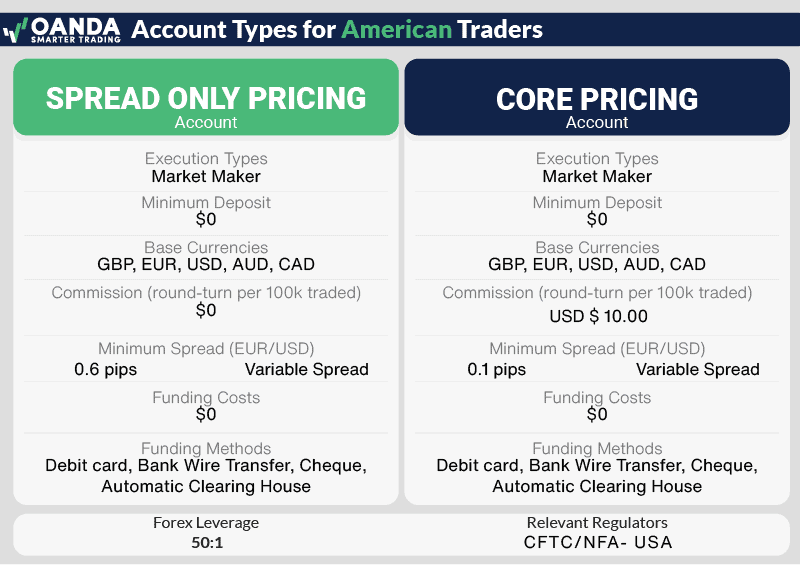Click the 0.6 pips minimum spread value
Screen dimensions: 800x565
click(106, 369)
